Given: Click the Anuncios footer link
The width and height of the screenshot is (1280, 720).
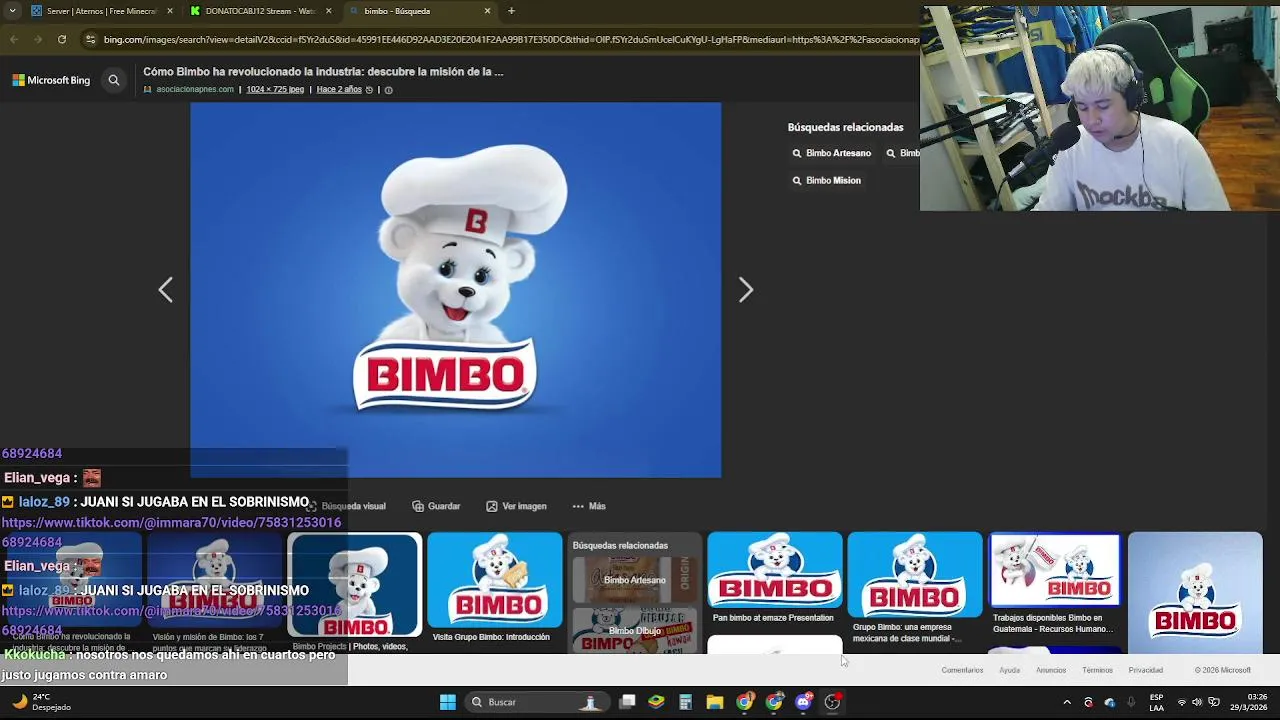Looking at the screenshot, I should pyautogui.click(x=1051, y=670).
